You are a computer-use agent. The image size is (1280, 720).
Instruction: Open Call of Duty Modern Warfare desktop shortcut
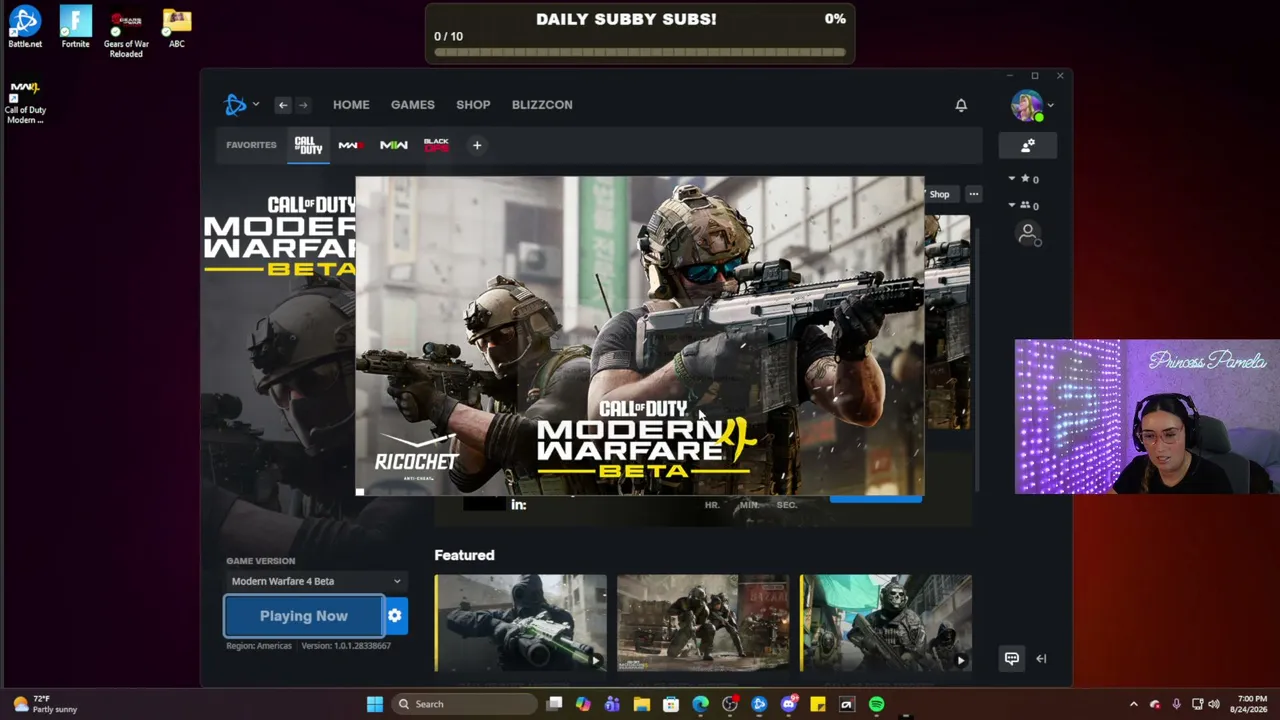coord(25,102)
